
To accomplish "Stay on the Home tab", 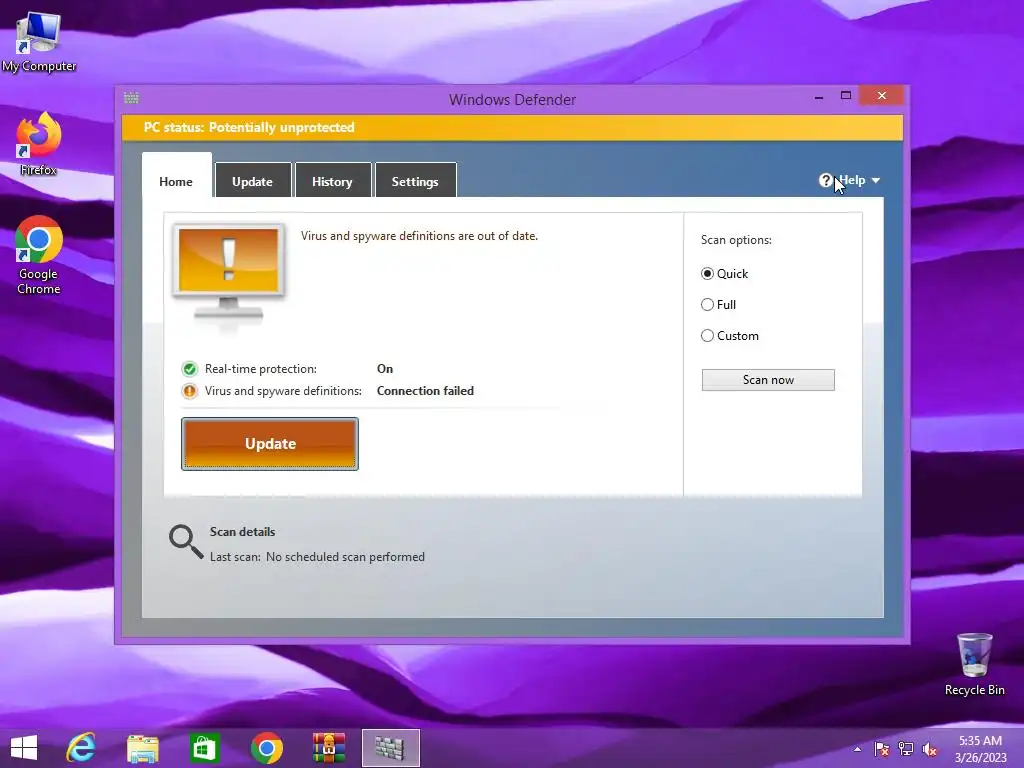I will (x=176, y=176).
